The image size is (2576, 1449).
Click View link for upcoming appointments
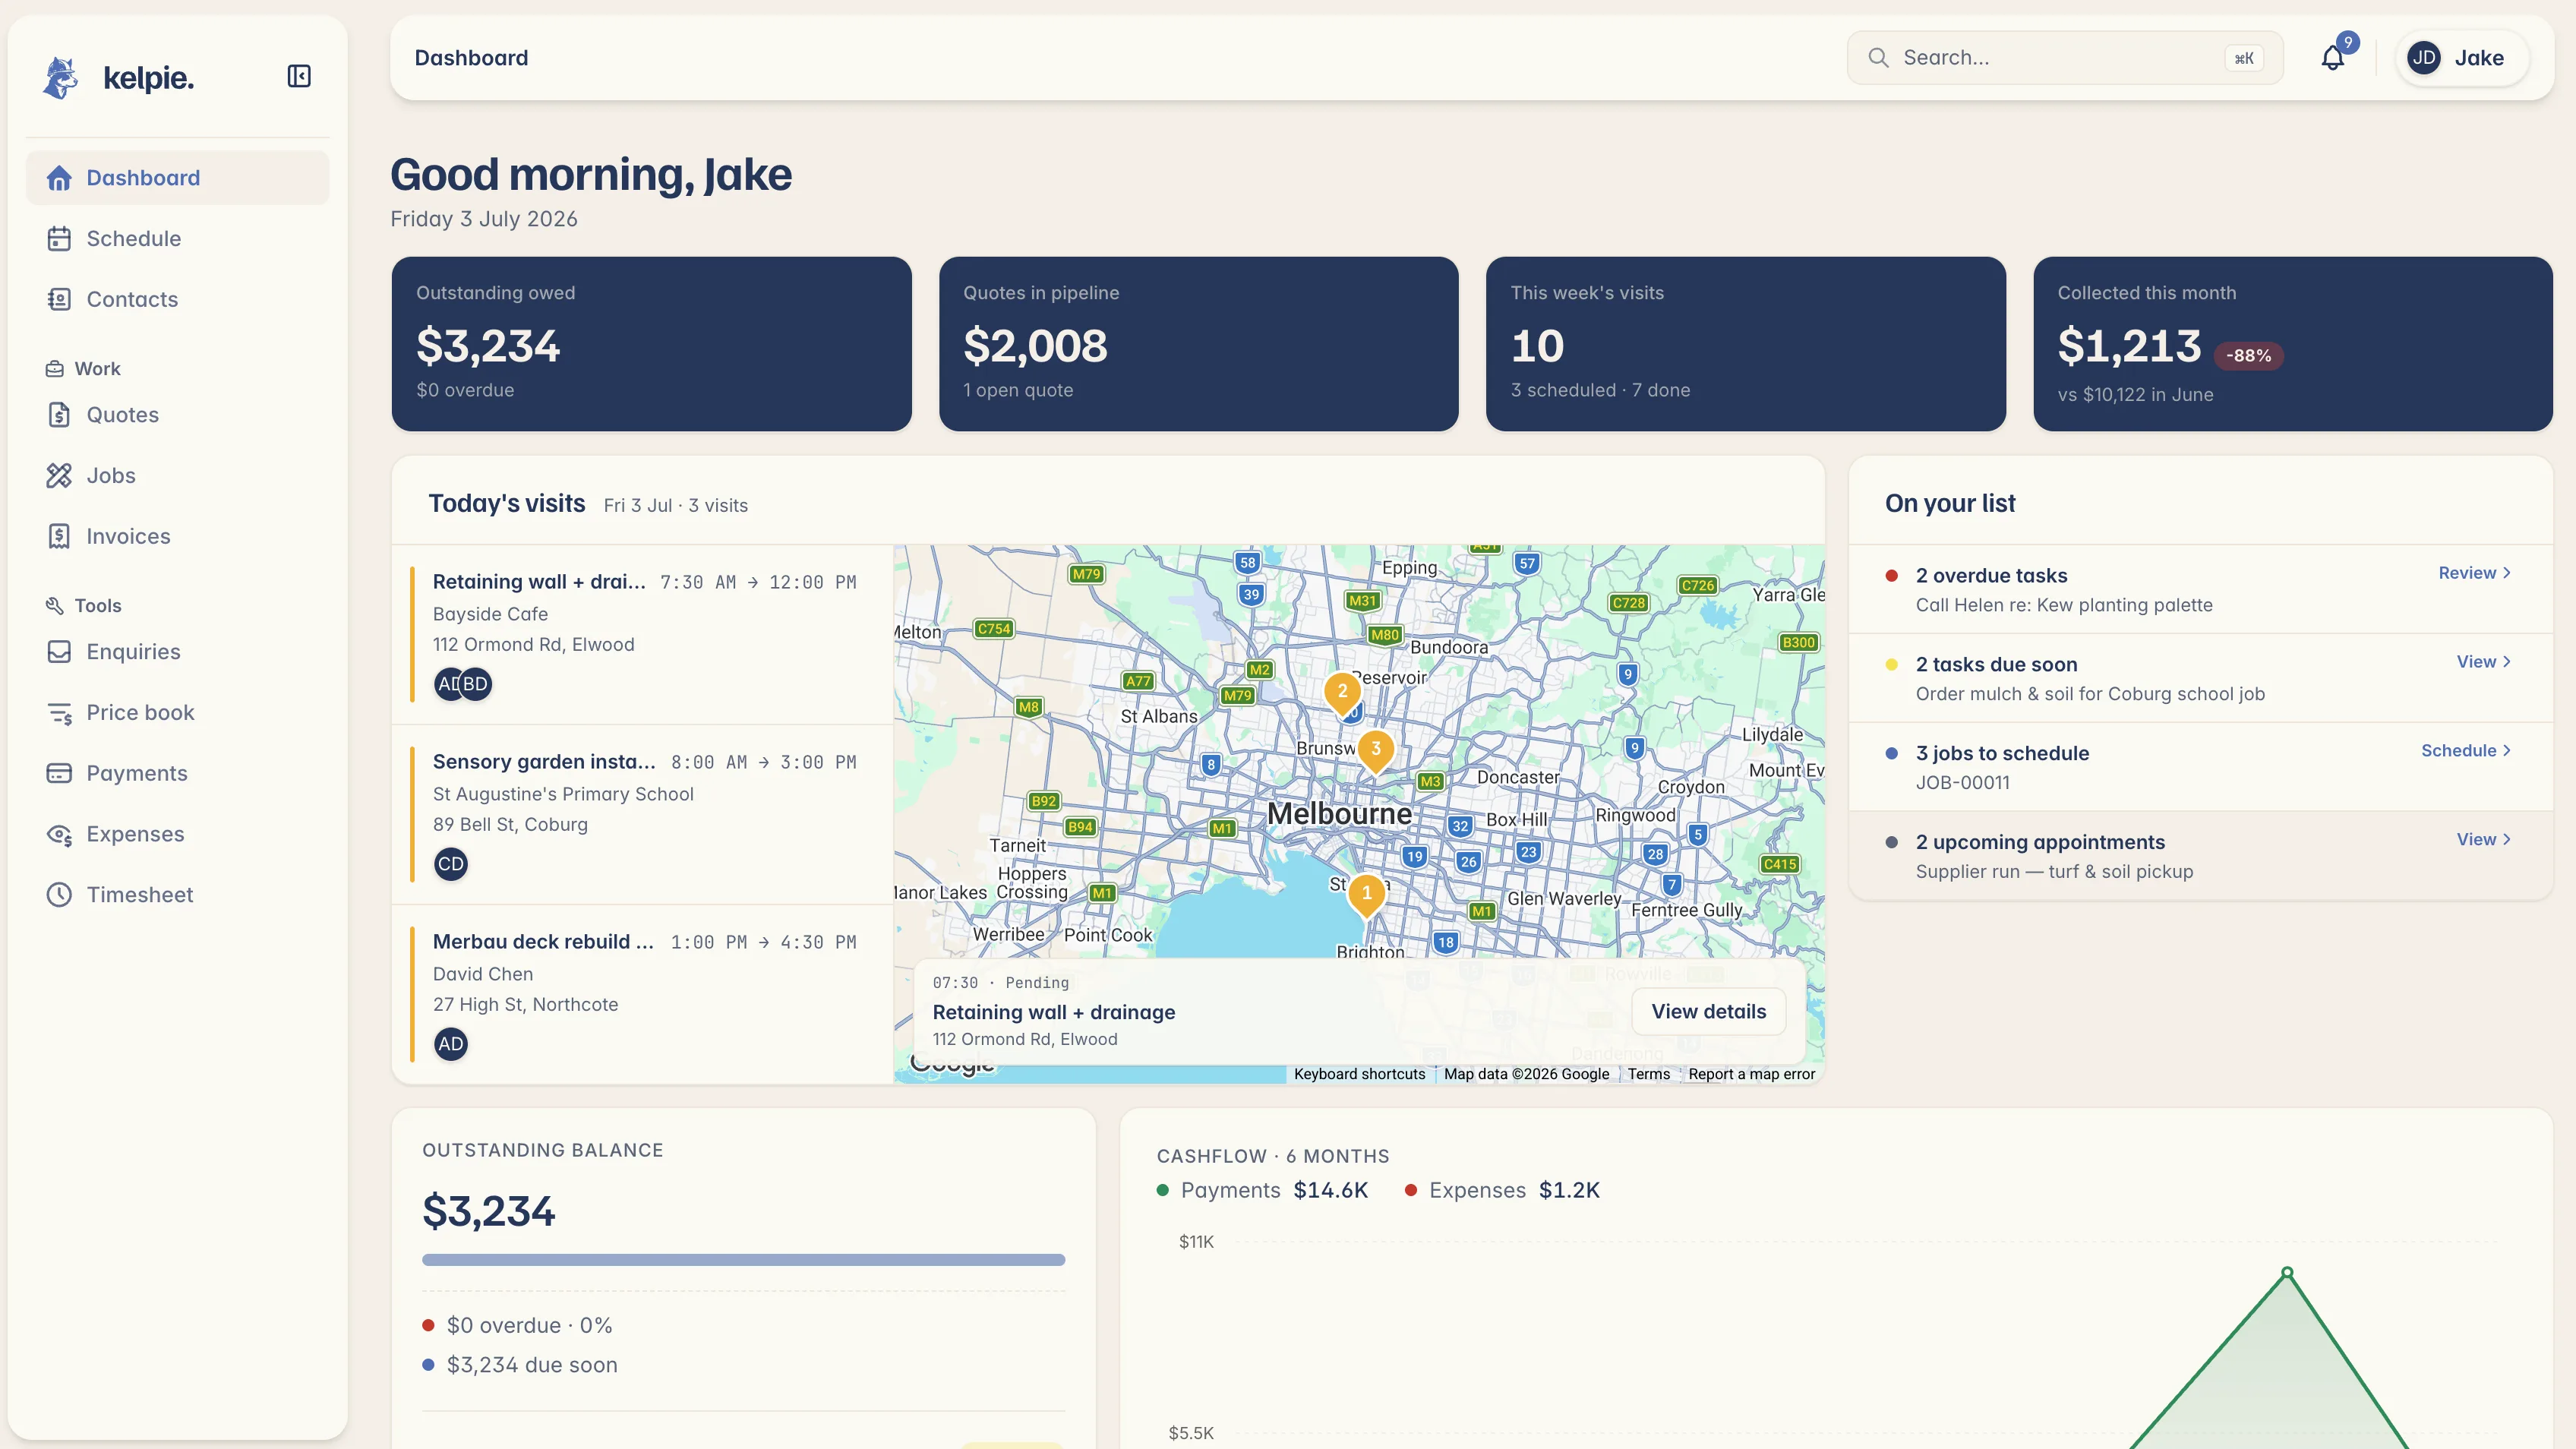pyautogui.click(x=2484, y=840)
